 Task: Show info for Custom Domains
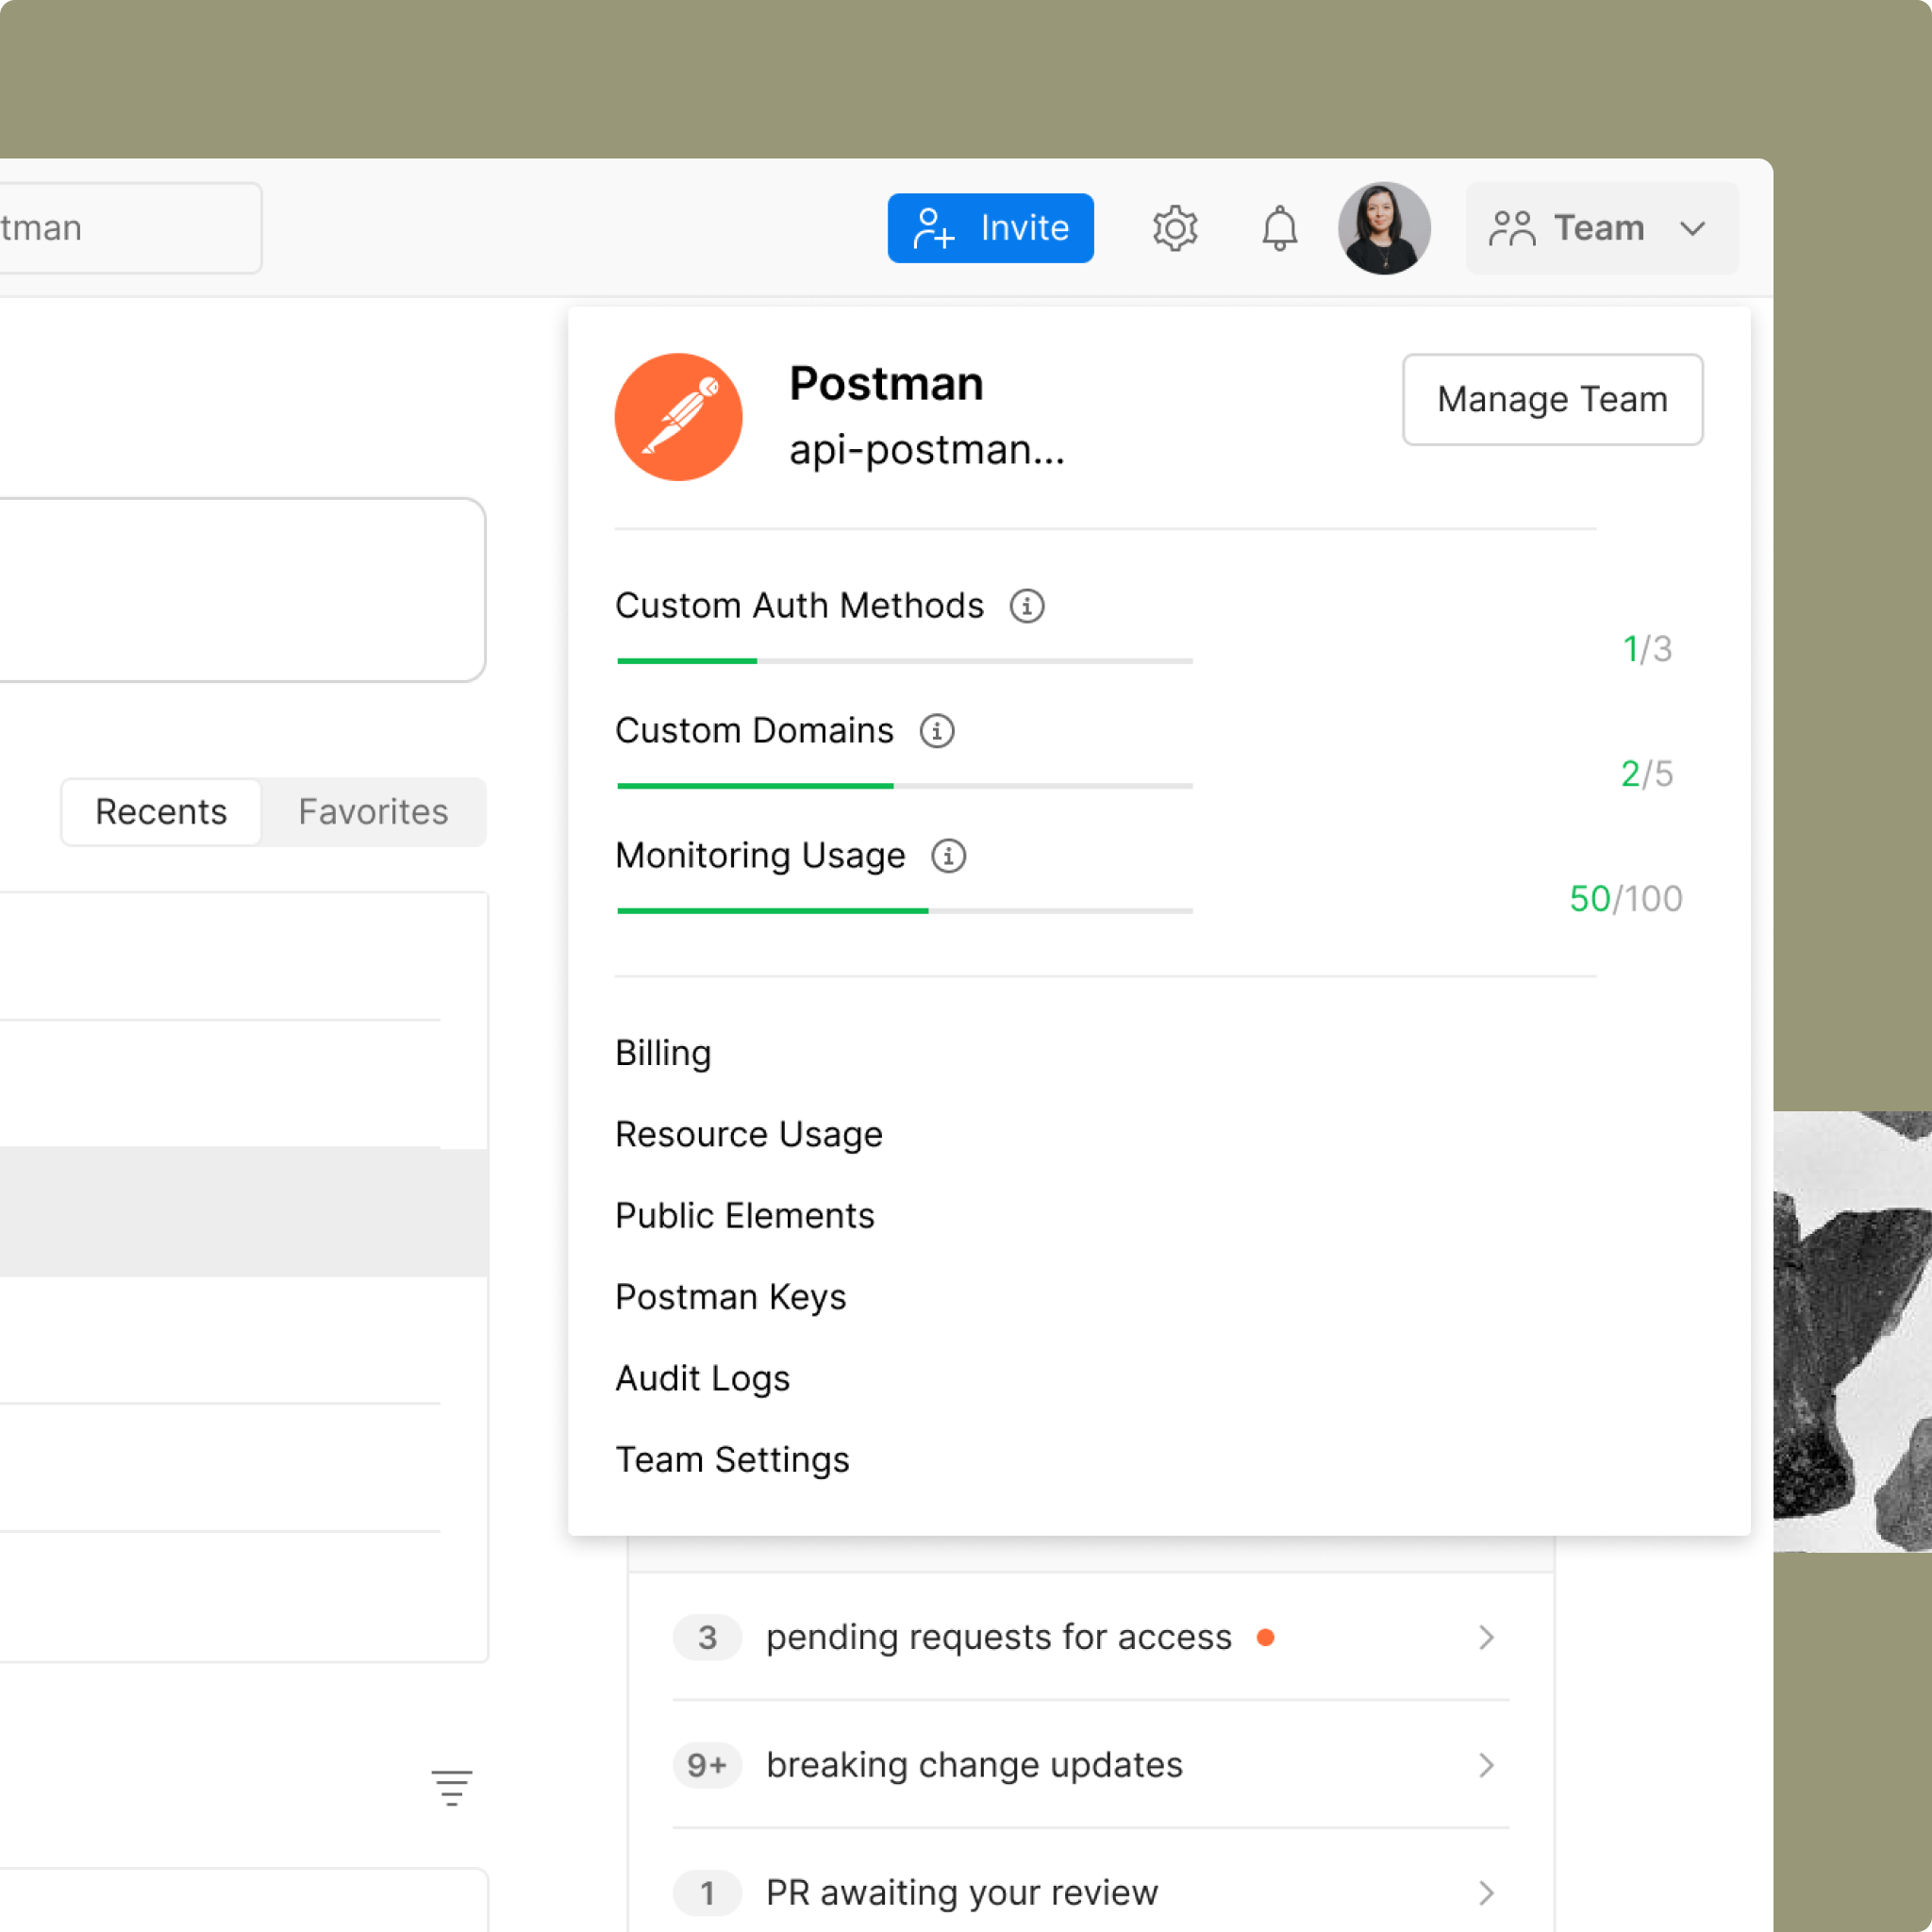937,731
